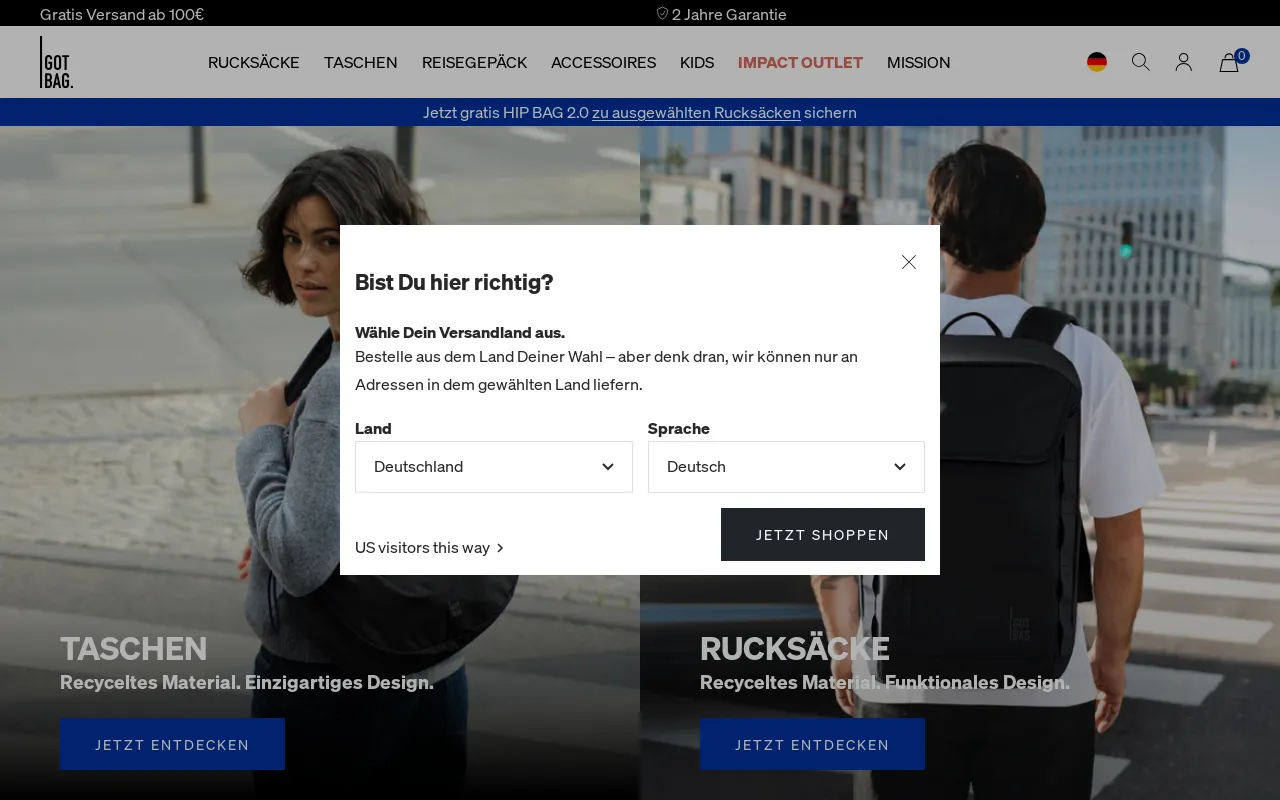Click Jetzt Entdecken under Rucksäcke
Image resolution: width=1280 pixels, height=800 pixels.
click(812, 744)
